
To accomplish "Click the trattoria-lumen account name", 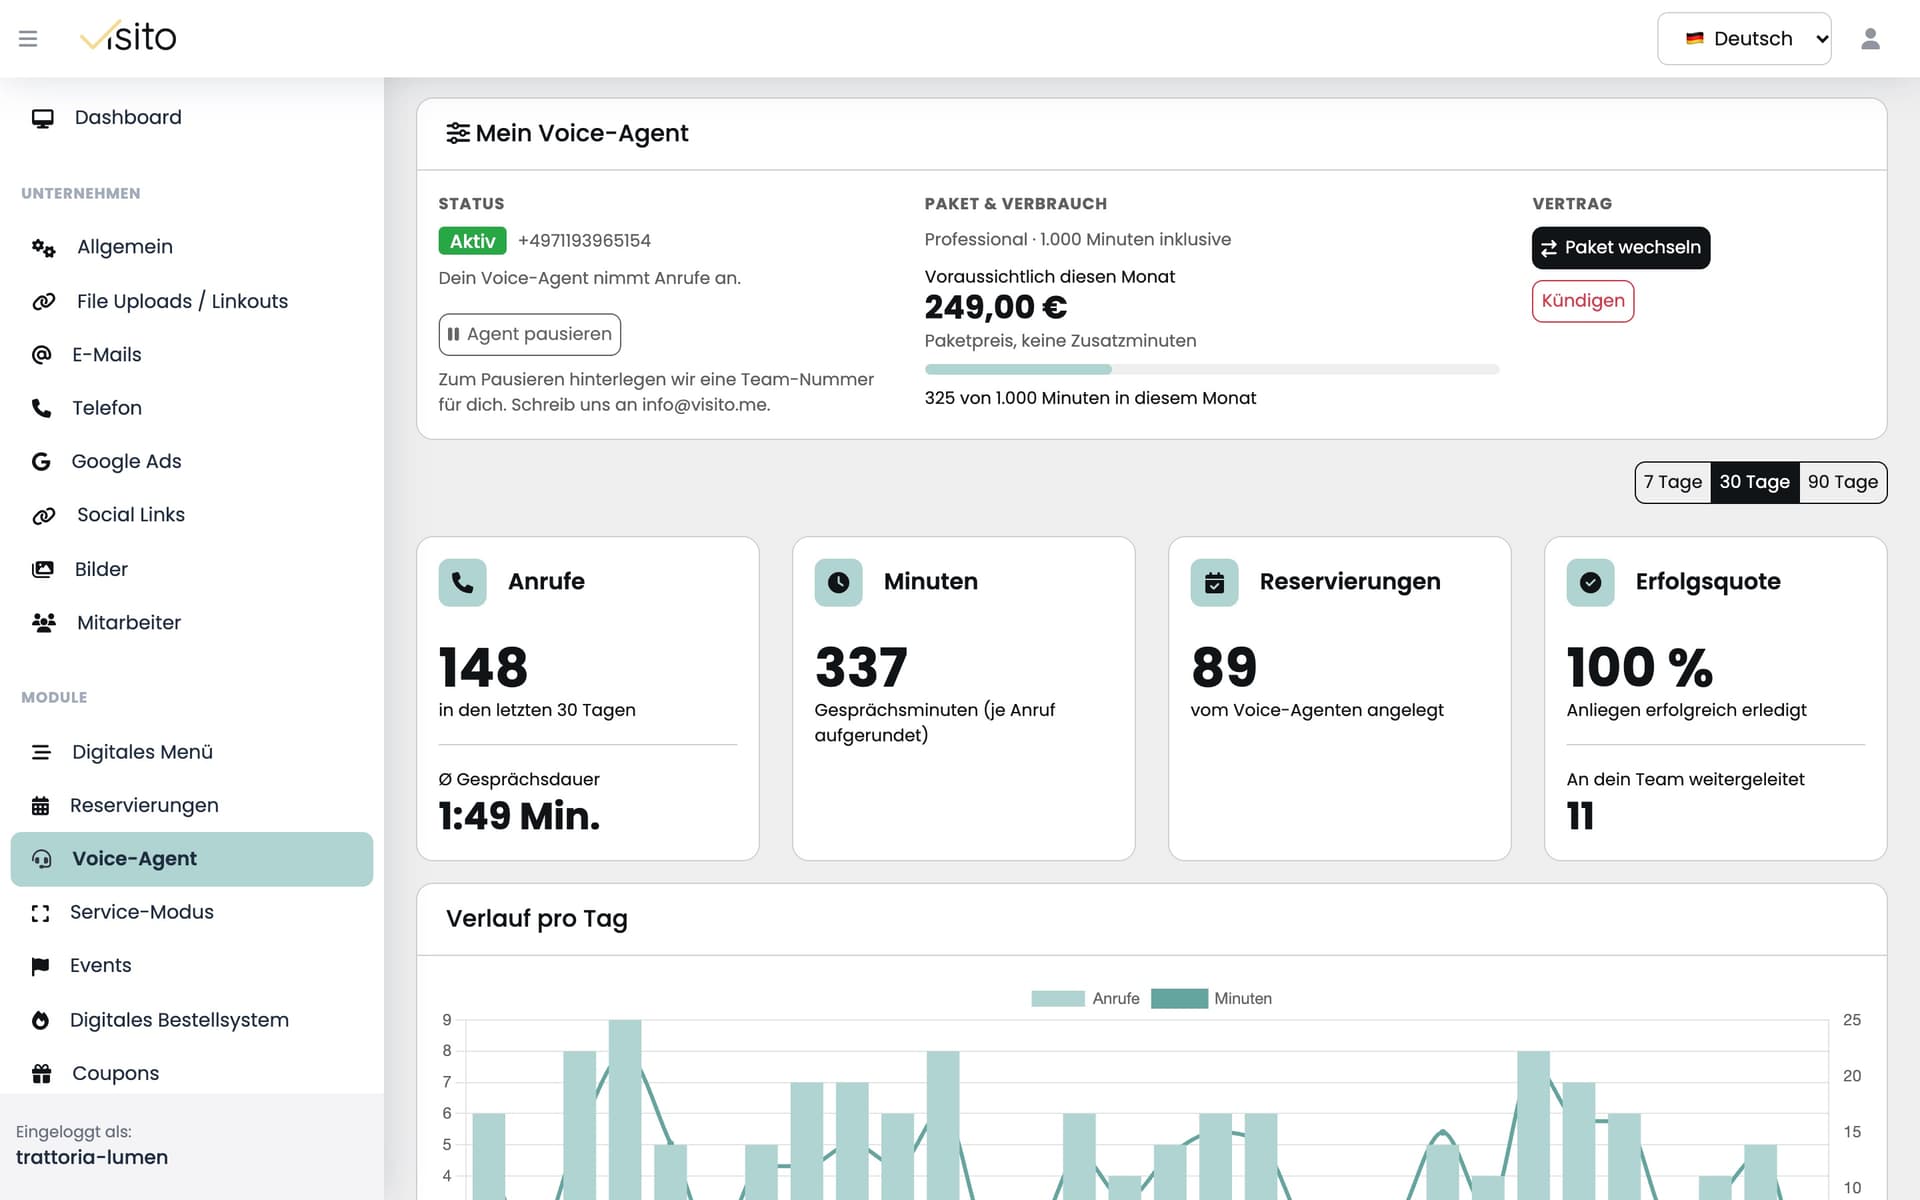I will coord(92,1157).
